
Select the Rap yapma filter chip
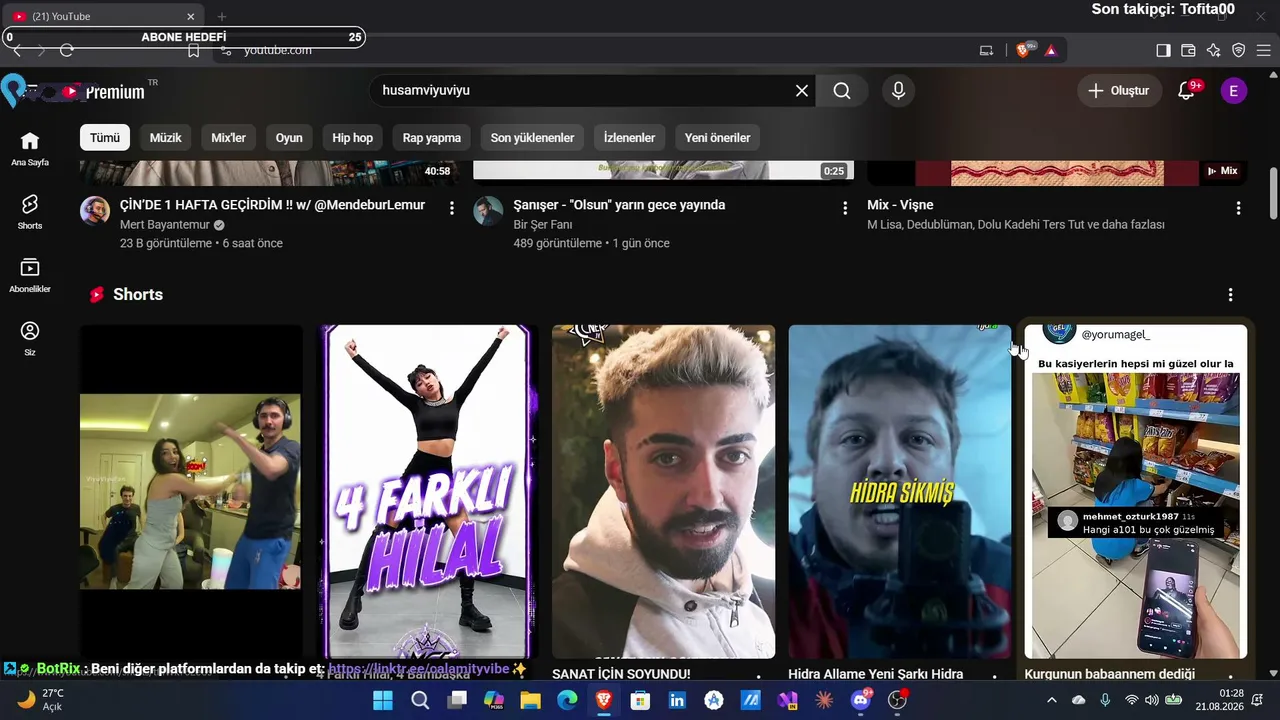432,138
